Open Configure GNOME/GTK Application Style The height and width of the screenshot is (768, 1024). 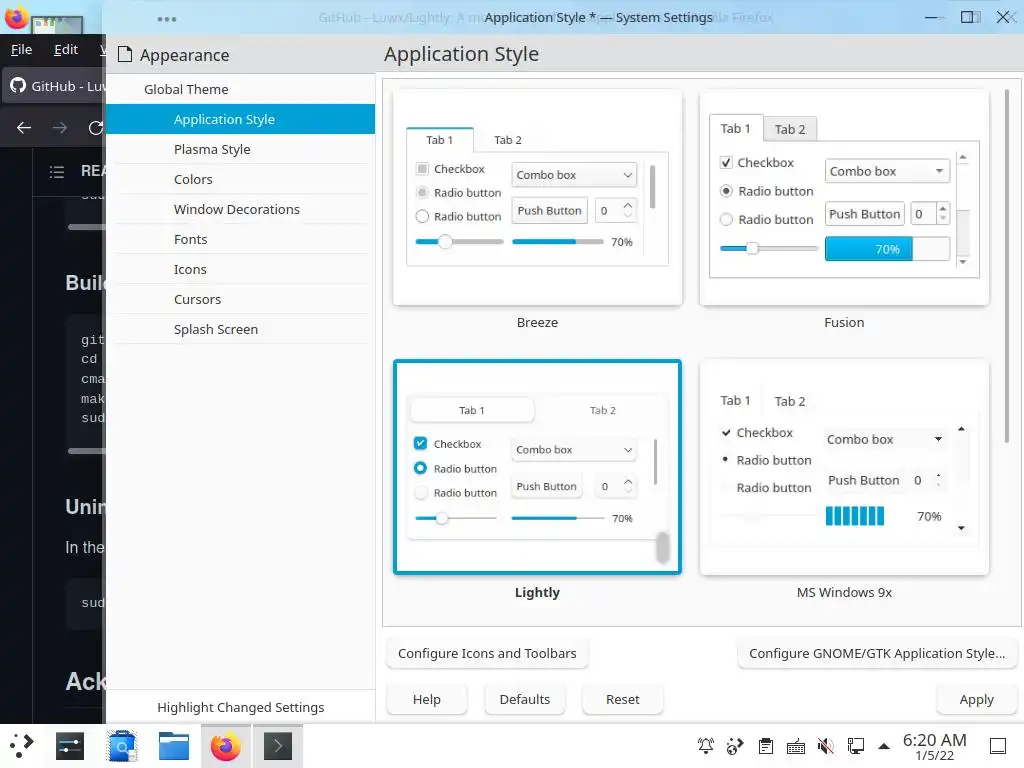coord(877,654)
